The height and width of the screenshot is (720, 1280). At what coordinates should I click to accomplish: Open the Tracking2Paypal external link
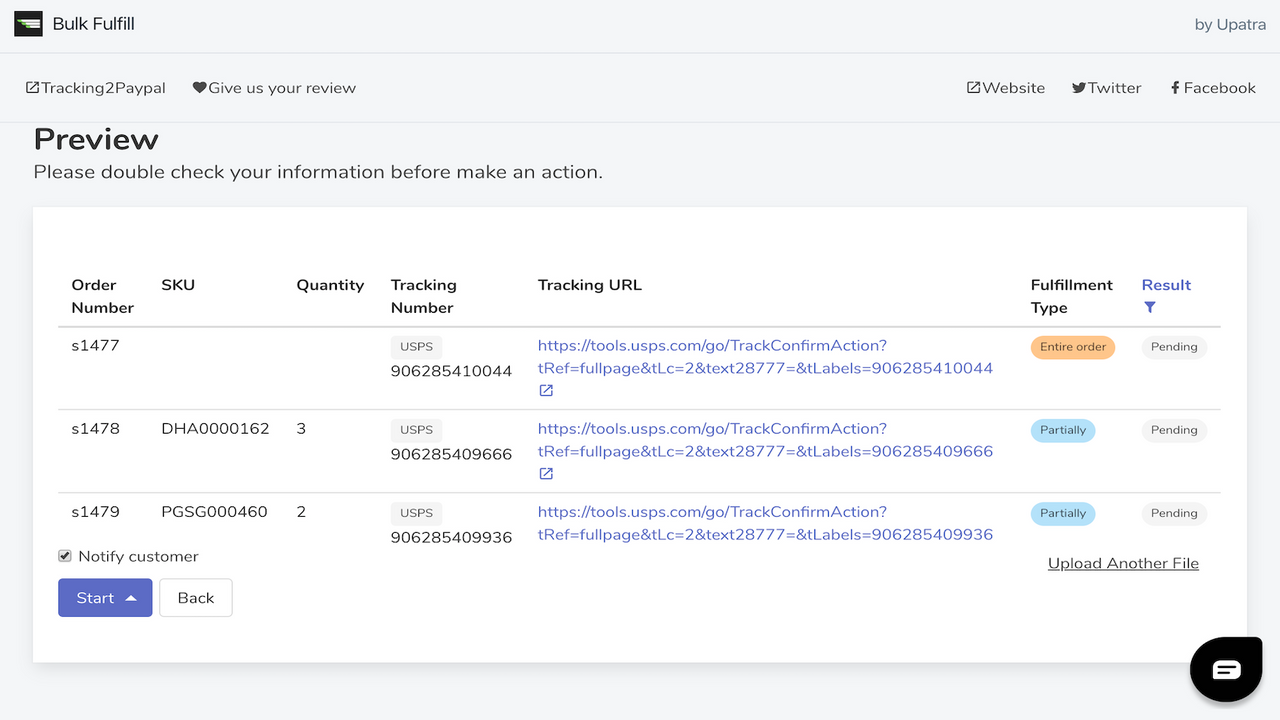[96, 88]
